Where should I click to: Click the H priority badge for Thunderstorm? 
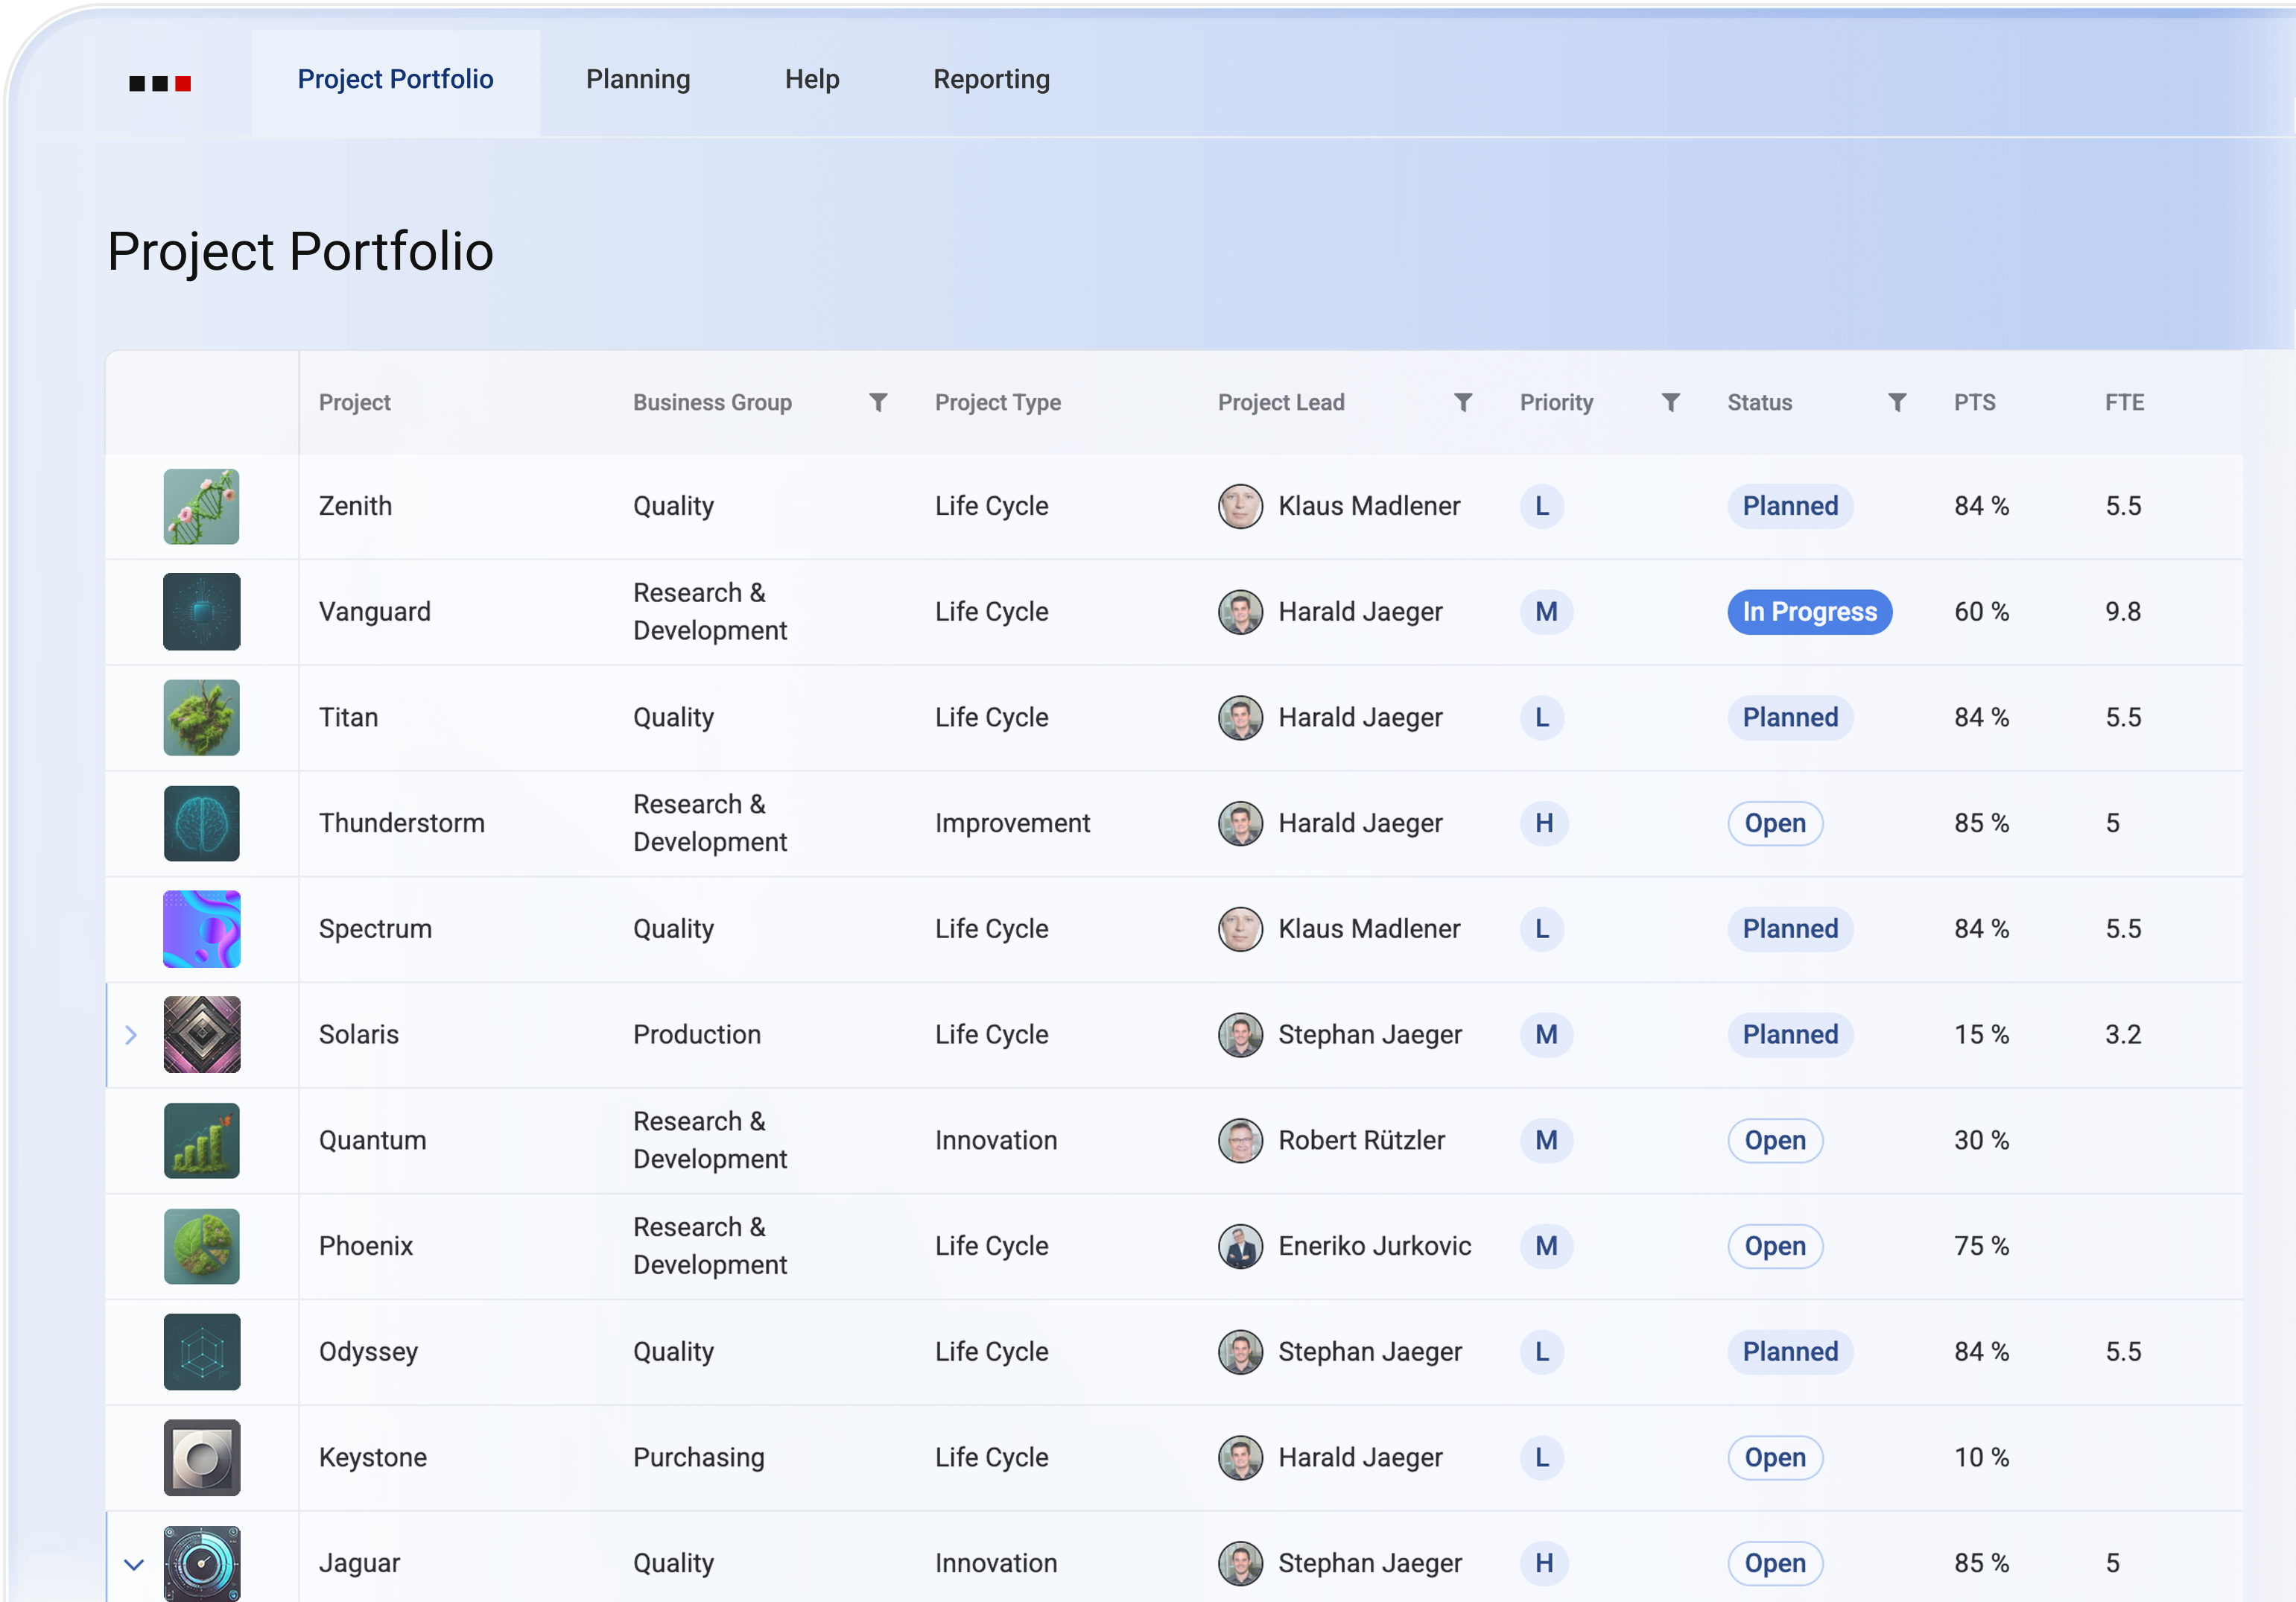[x=1543, y=823]
